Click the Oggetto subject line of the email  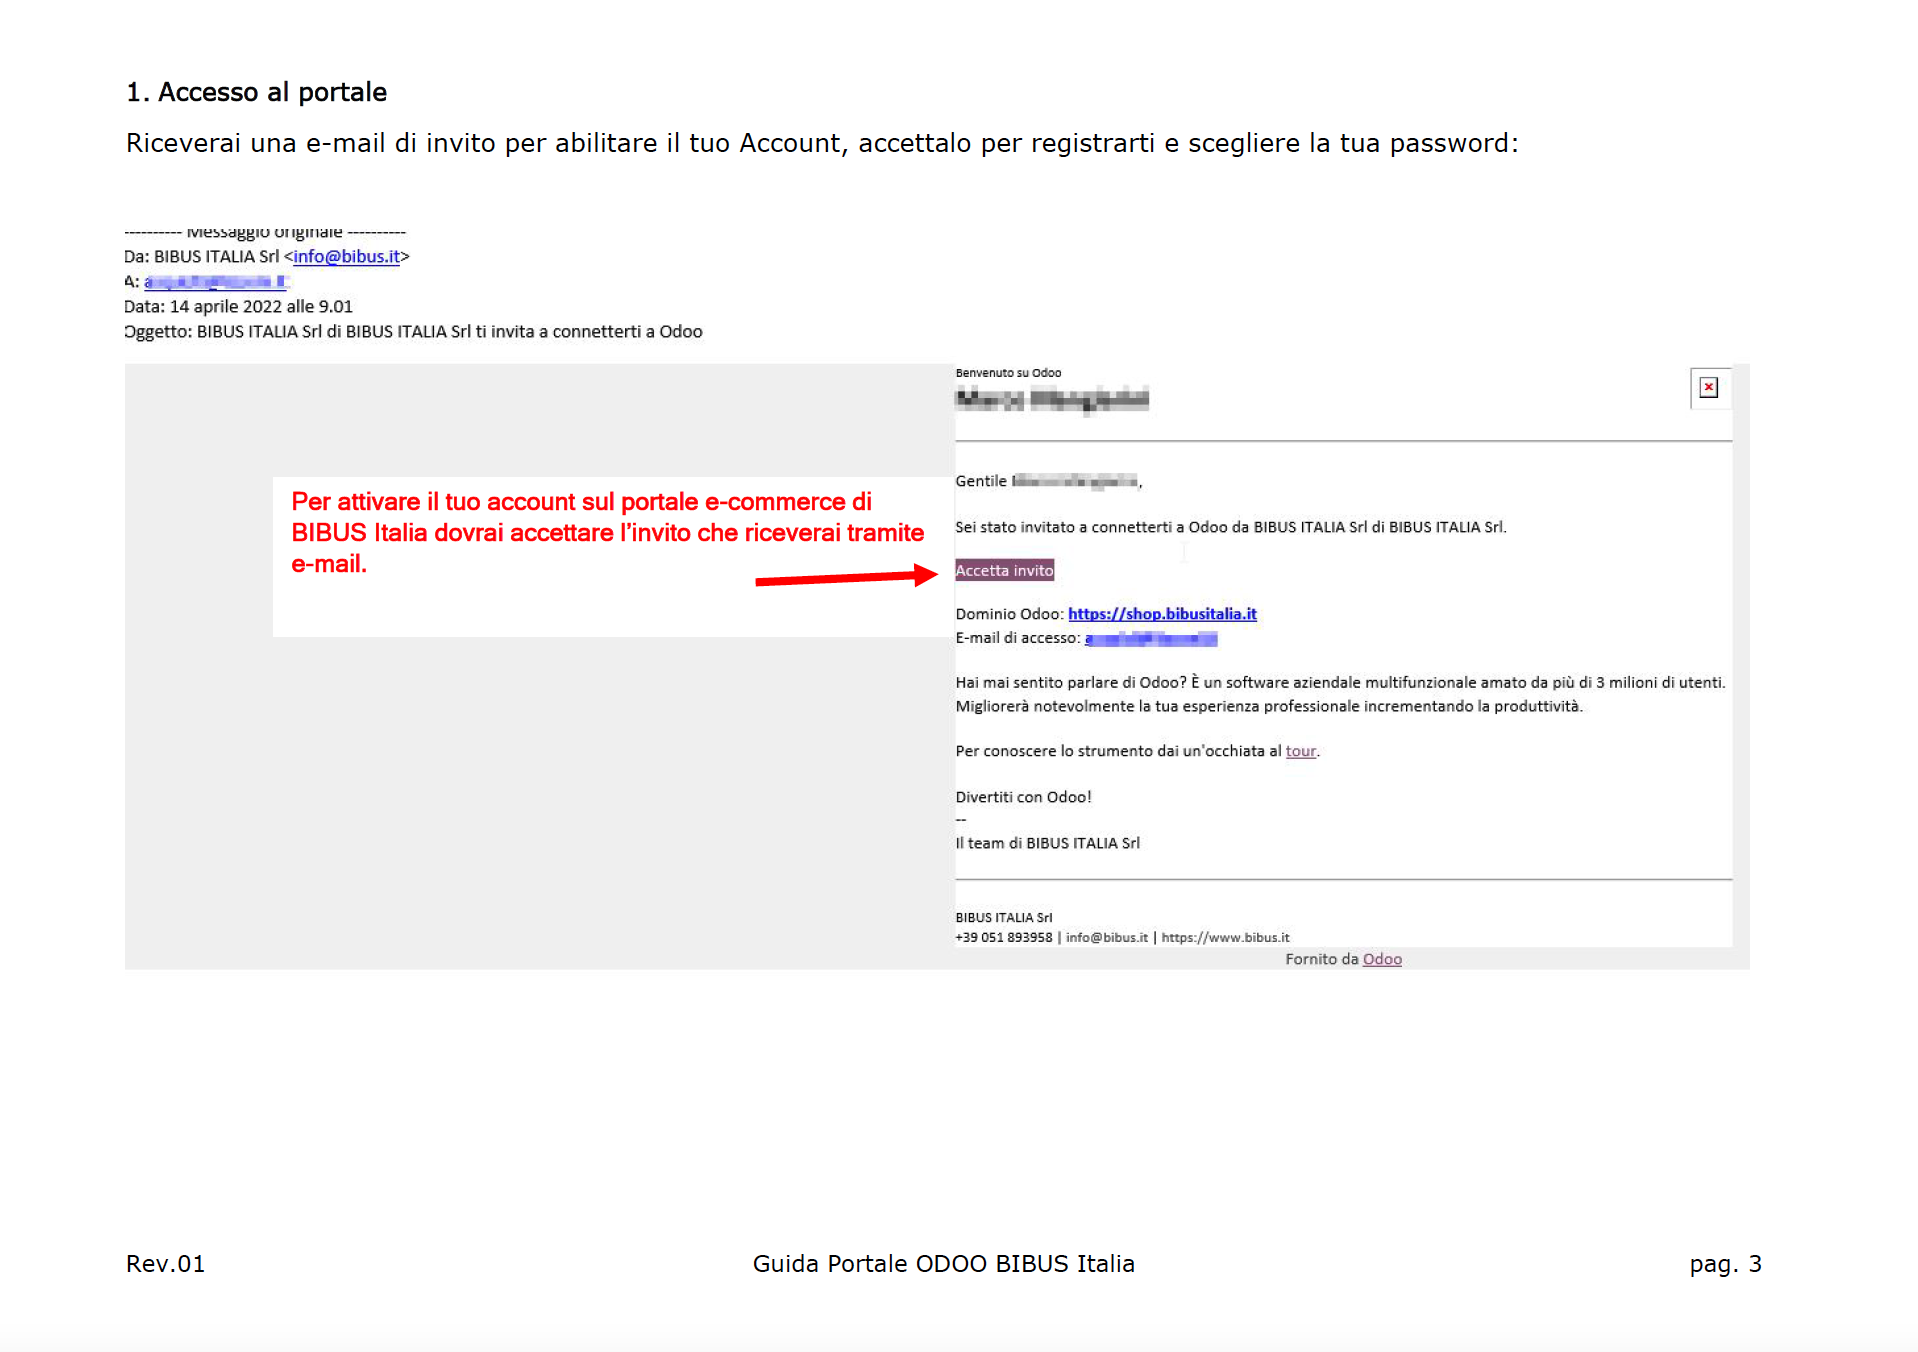point(413,332)
